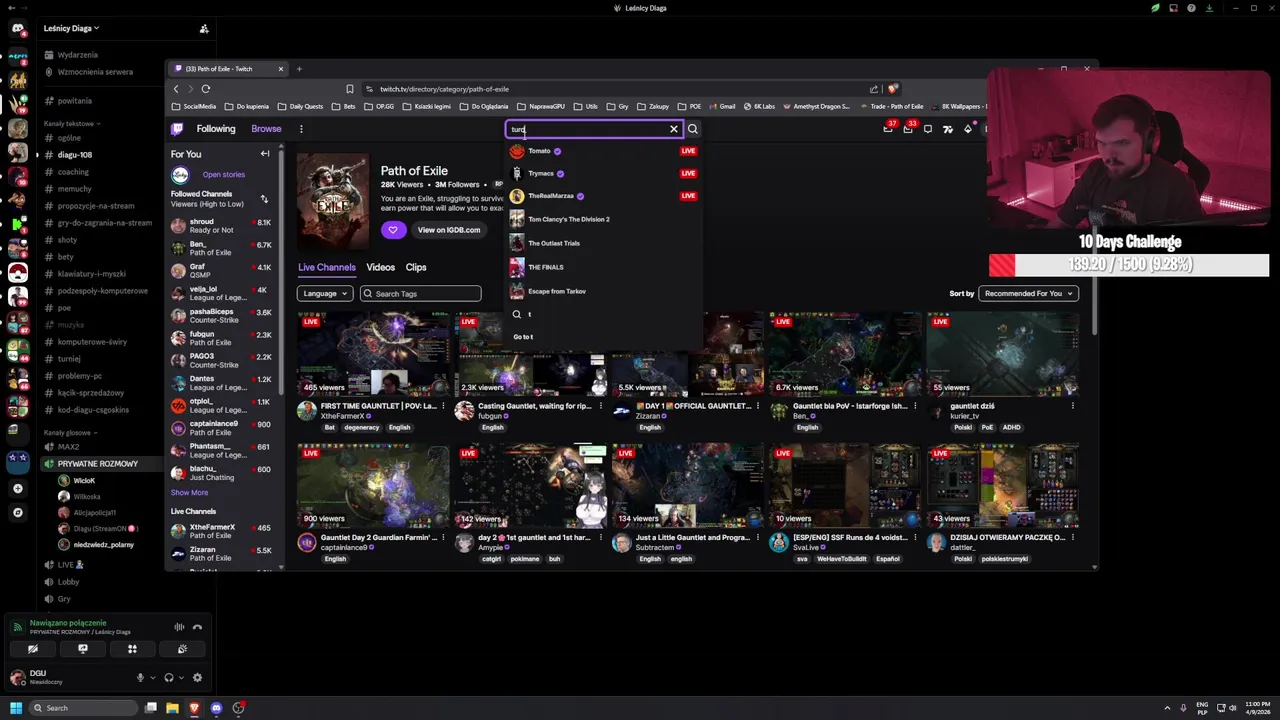Submit search with the magnifier button
Screen dimensions: 1280x720
tap(692, 129)
